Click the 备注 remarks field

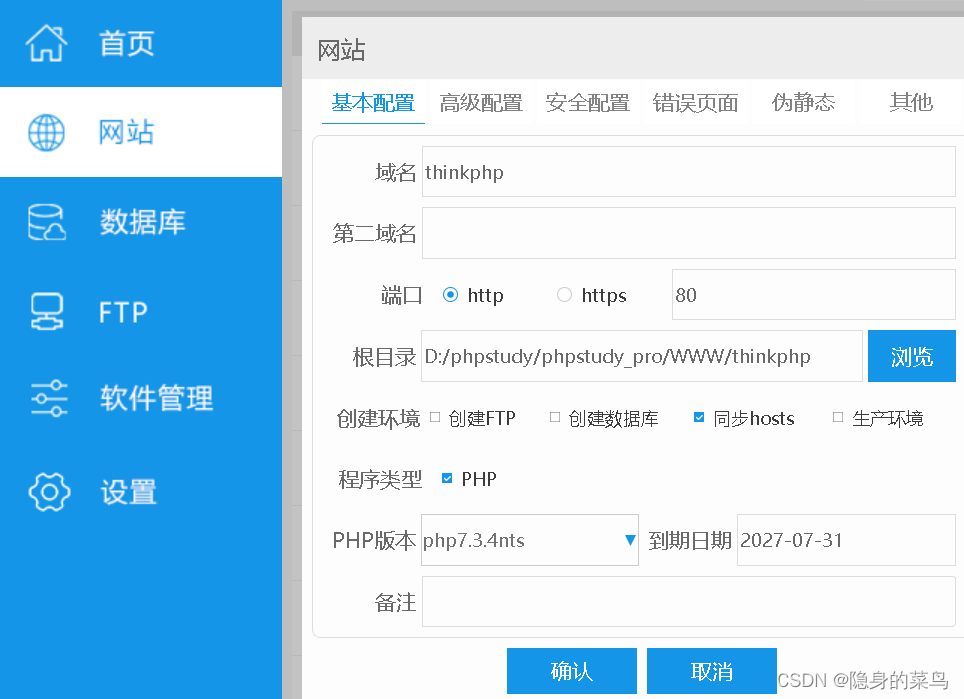689,601
